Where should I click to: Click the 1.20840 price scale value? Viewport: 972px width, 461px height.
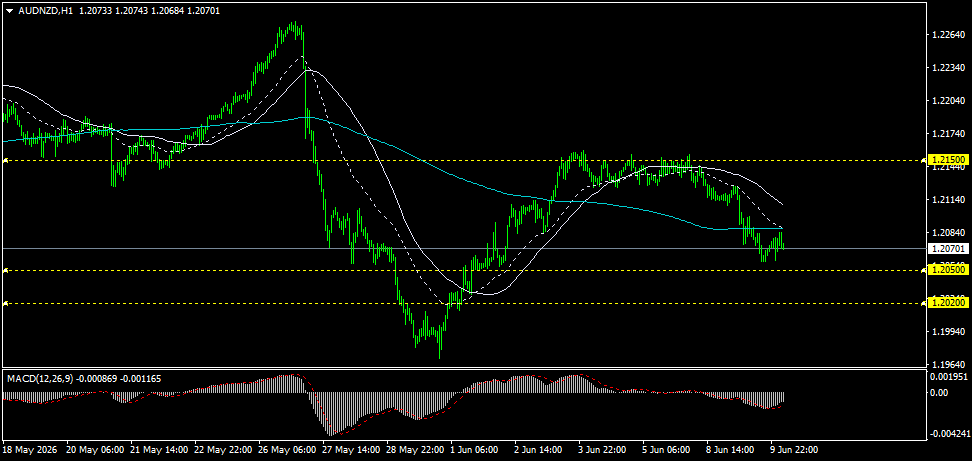pyautogui.click(x=948, y=232)
